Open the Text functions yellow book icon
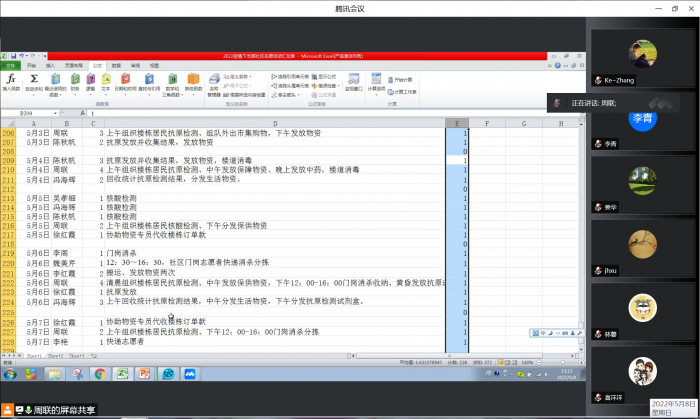Image resolution: width=700 pixels, height=419 pixels. click(x=106, y=83)
